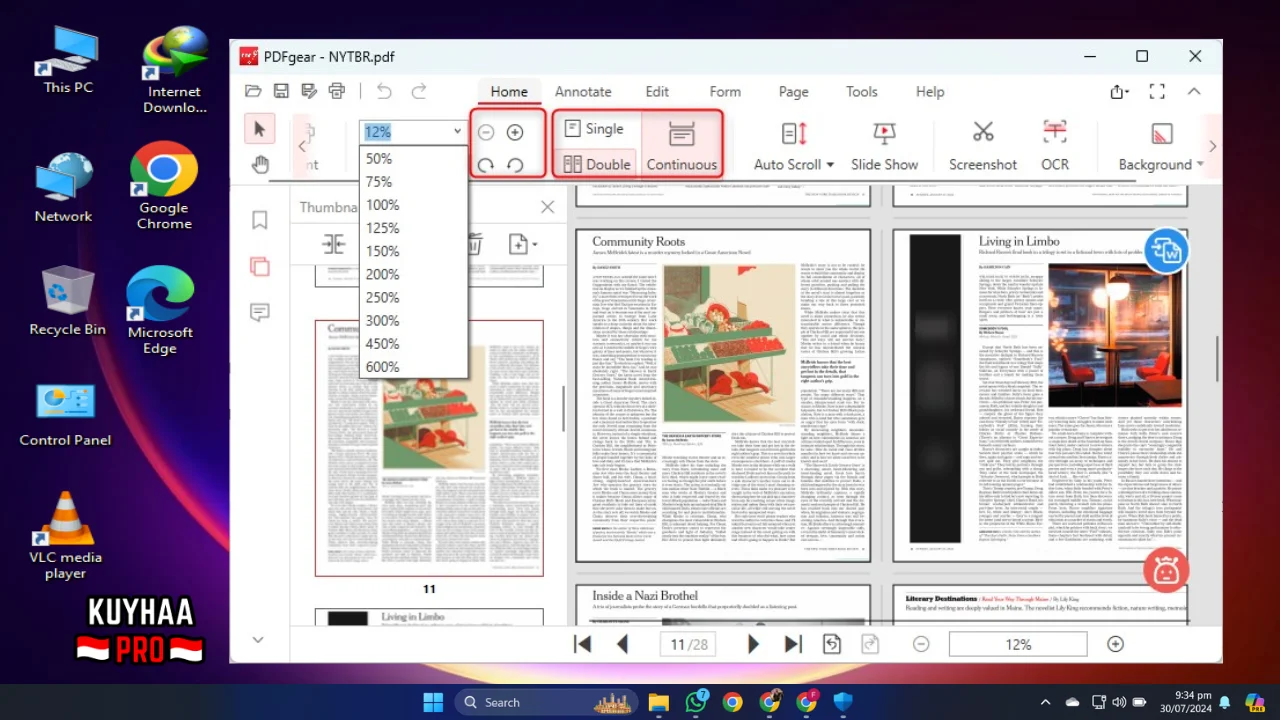The height and width of the screenshot is (720, 1280).
Task: Choose 50% from the zoom list
Action: click(413, 159)
